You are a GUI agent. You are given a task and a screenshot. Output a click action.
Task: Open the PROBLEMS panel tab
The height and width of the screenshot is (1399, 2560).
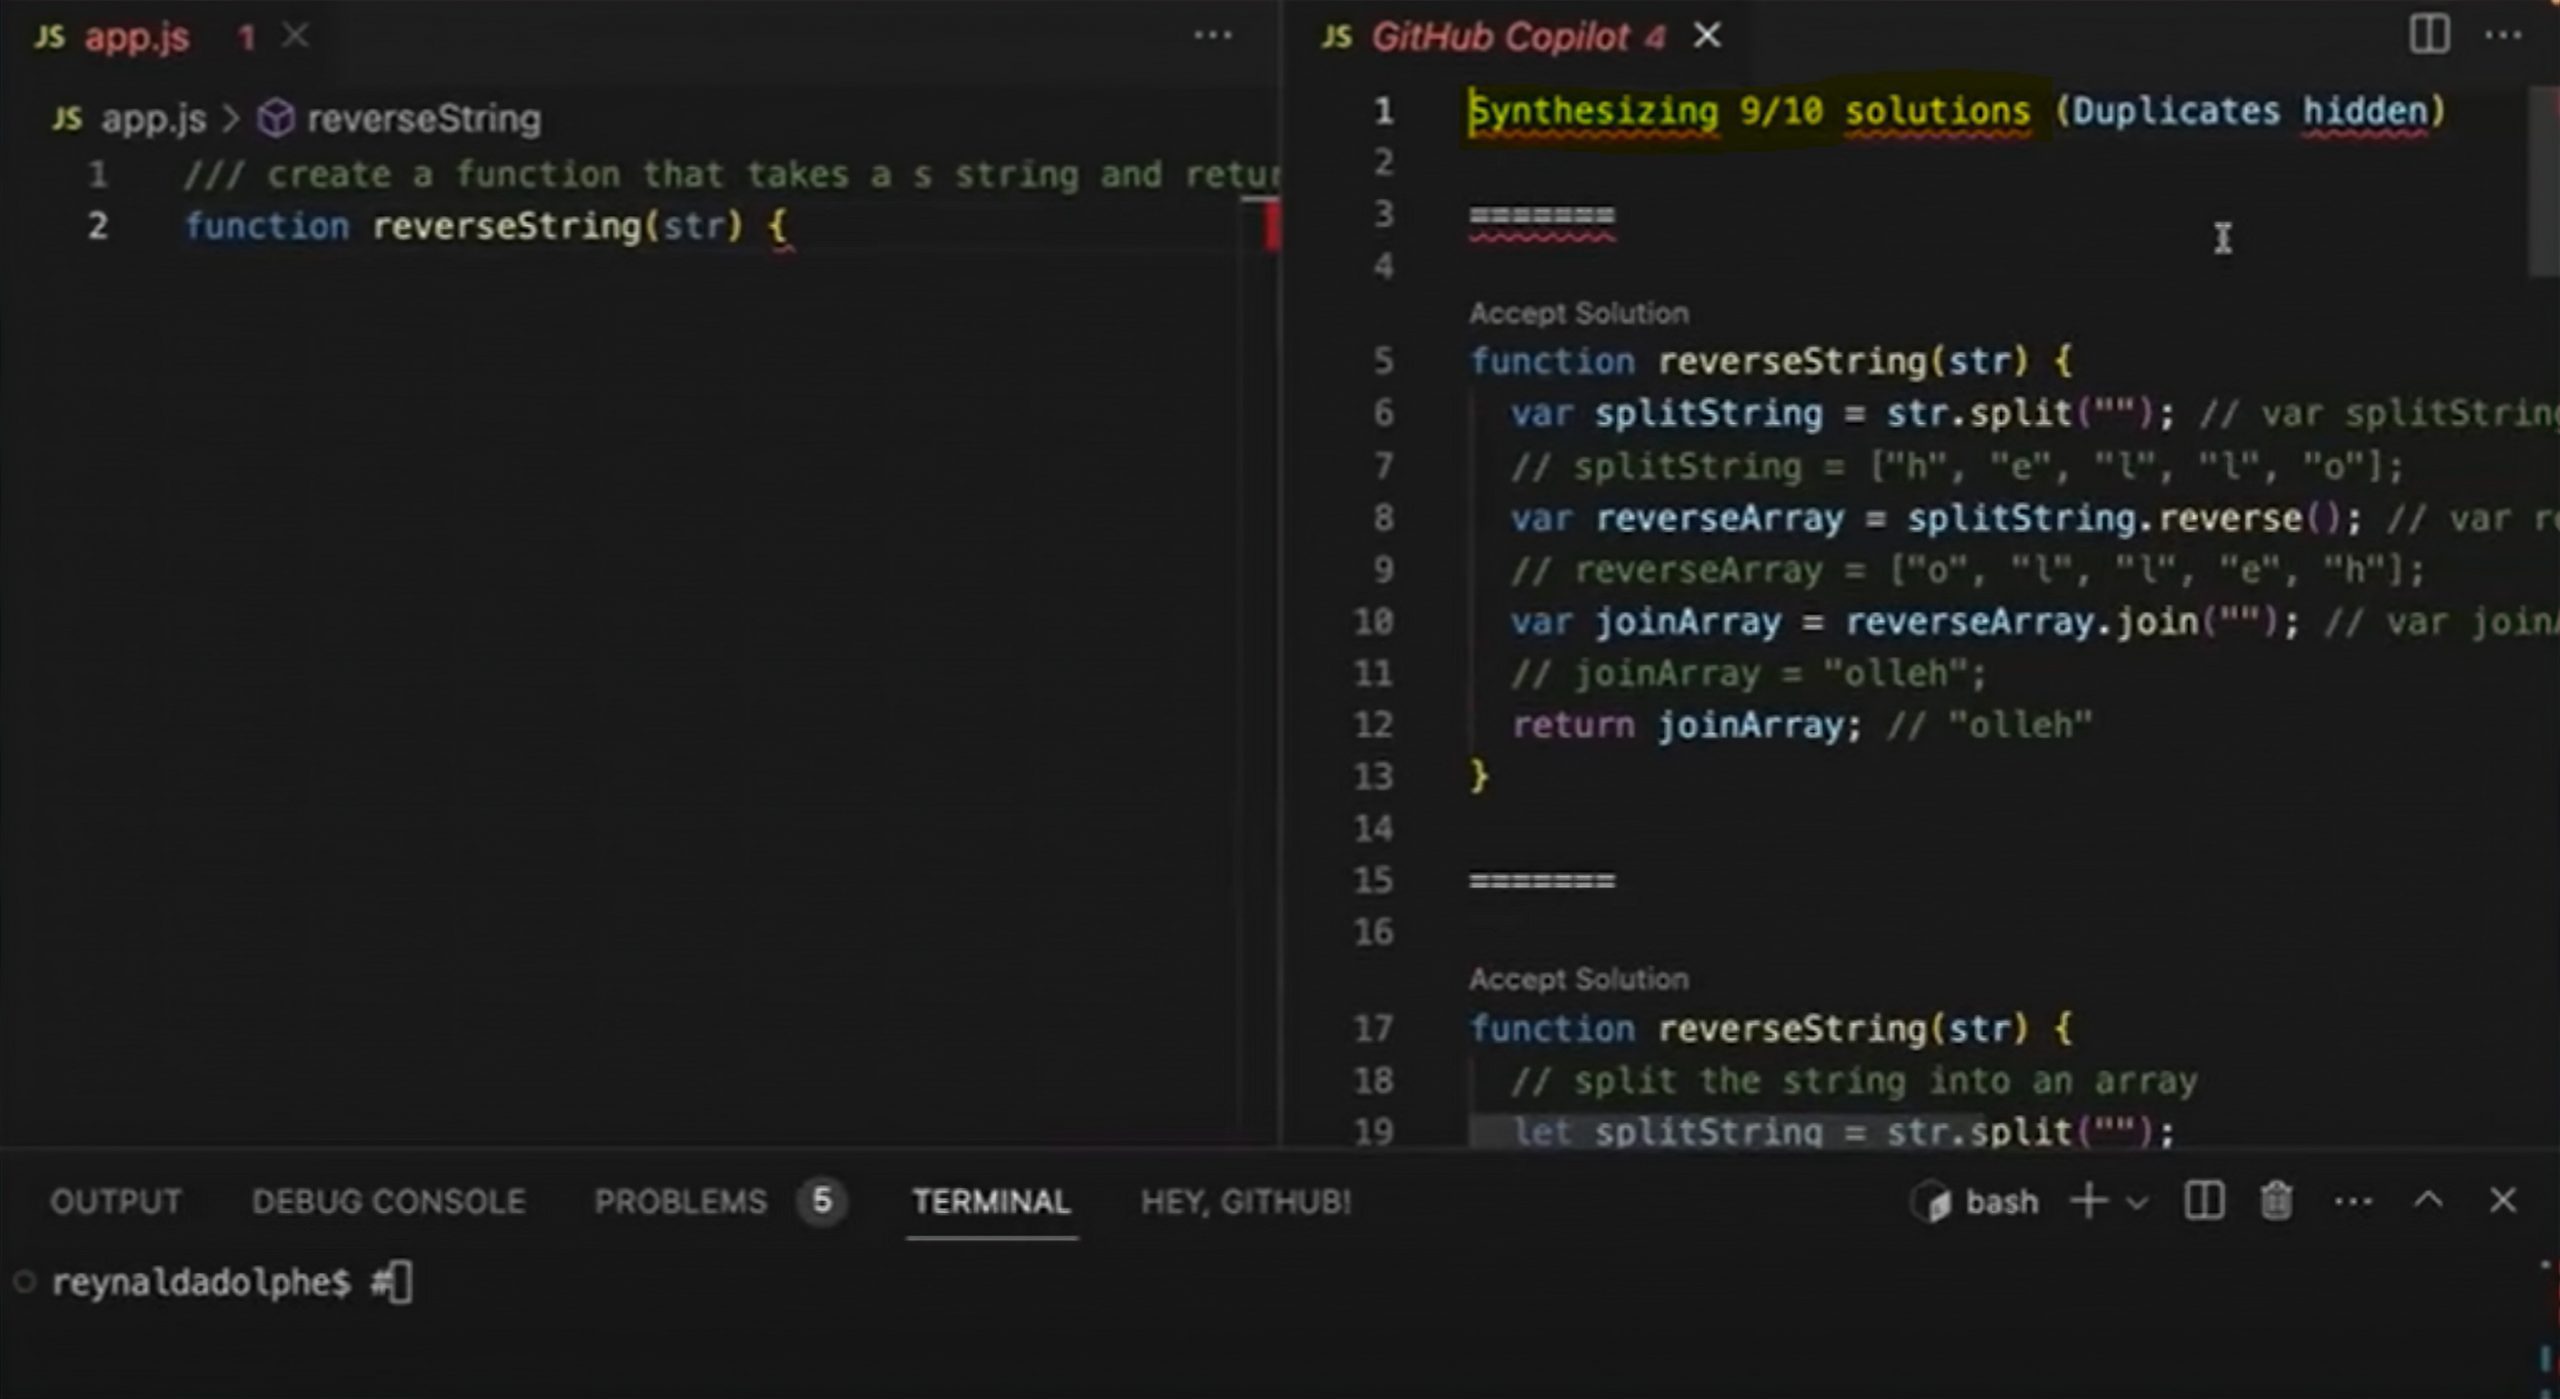pyautogui.click(x=680, y=1201)
